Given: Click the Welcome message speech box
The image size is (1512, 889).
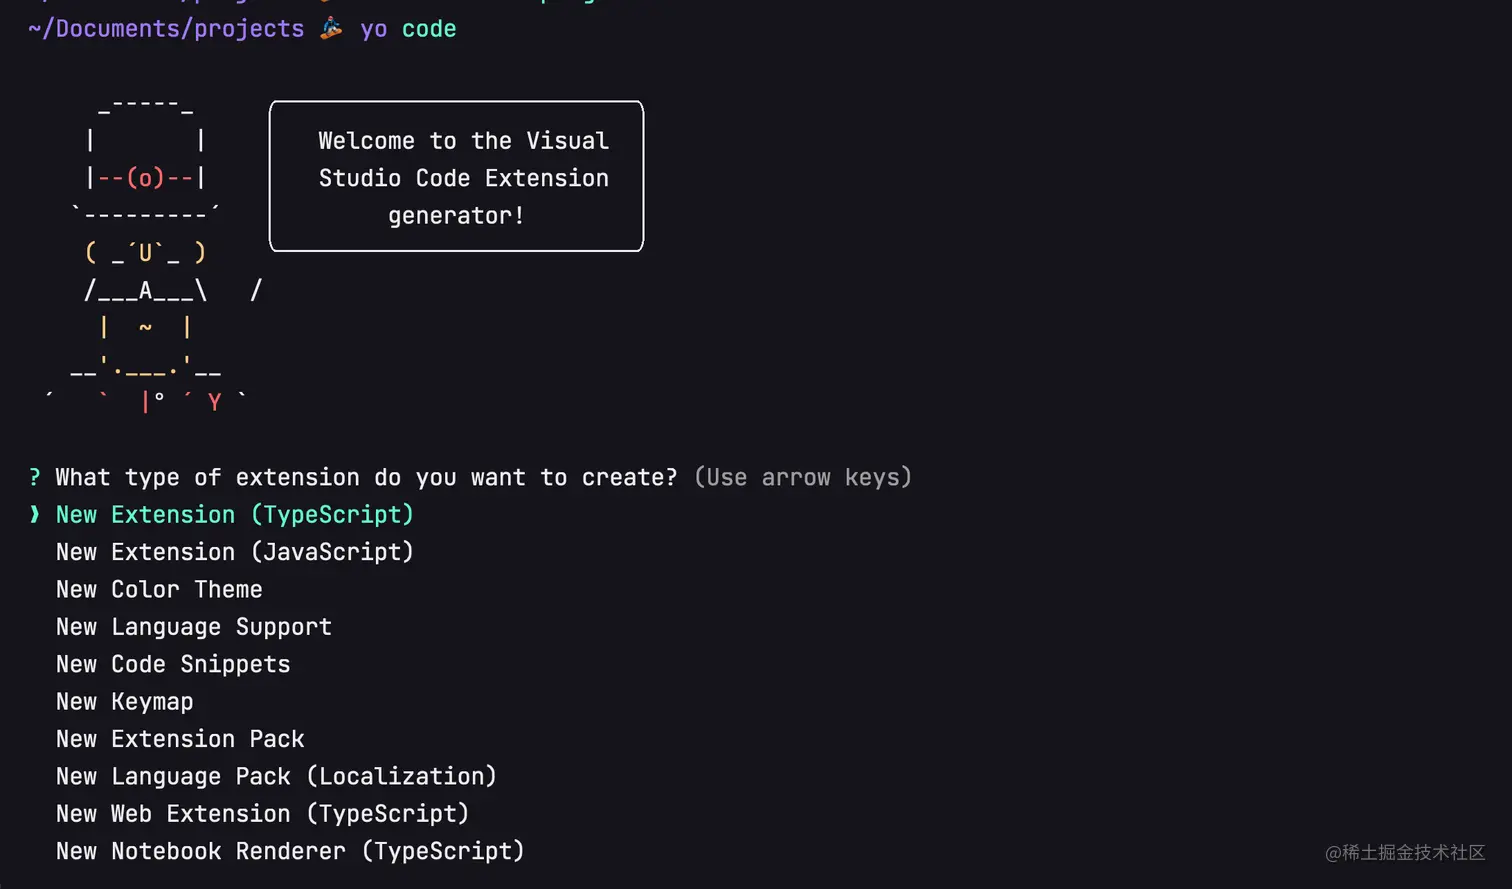Looking at the screenshot, I should pos(456,176).
